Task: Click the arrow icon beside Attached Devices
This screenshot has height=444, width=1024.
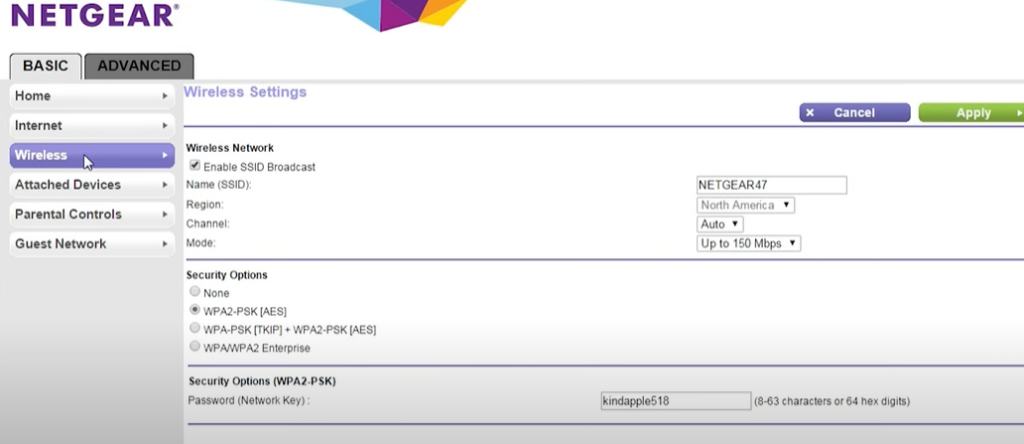Action: coord(165,185)
